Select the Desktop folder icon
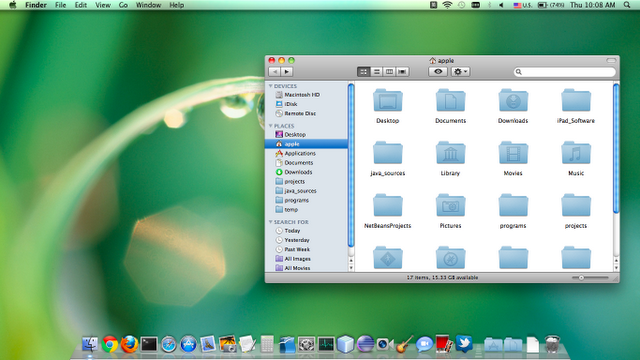Viewport: 640px width, 360px height. pos(388,100)
